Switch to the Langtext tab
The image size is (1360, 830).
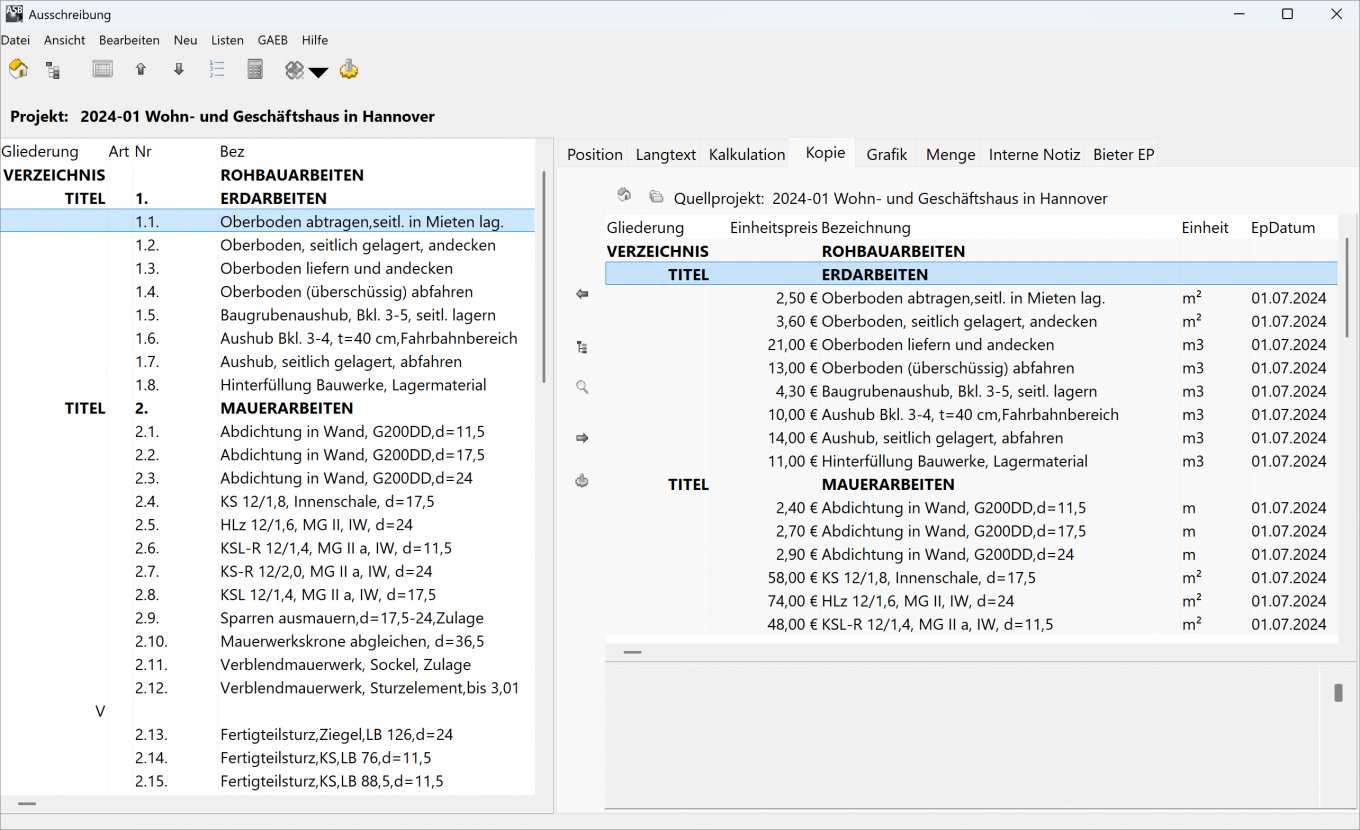[666, 154]
